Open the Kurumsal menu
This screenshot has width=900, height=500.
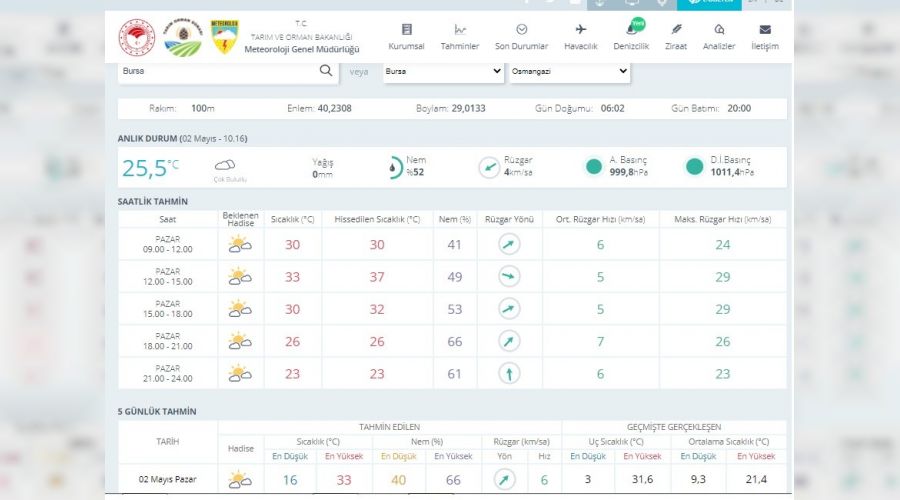(x=406, y=37)
